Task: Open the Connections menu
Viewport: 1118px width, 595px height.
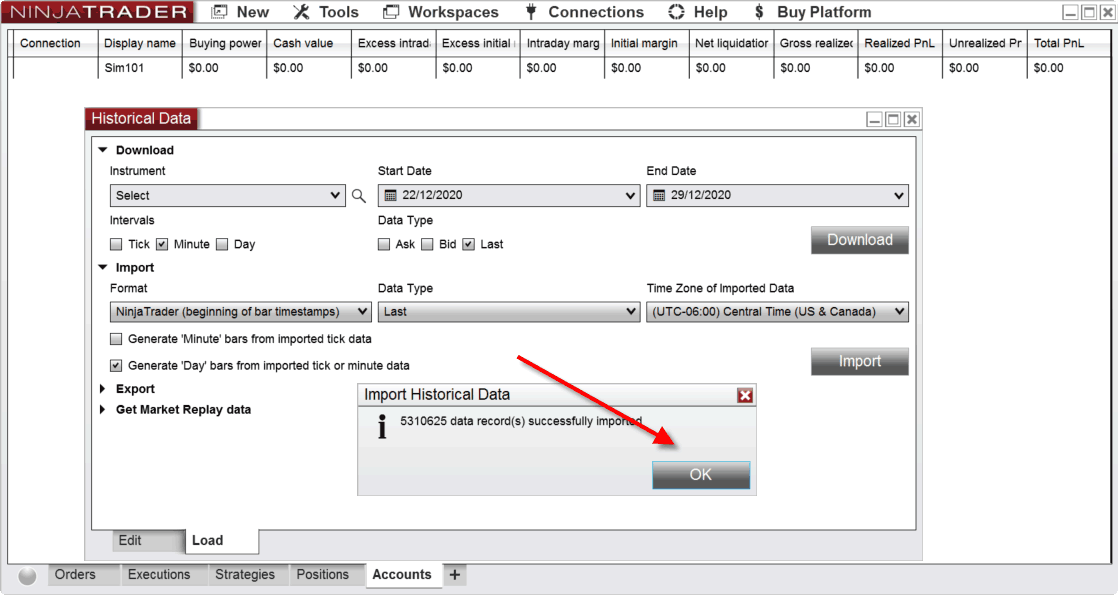Action: coord(584,12)
